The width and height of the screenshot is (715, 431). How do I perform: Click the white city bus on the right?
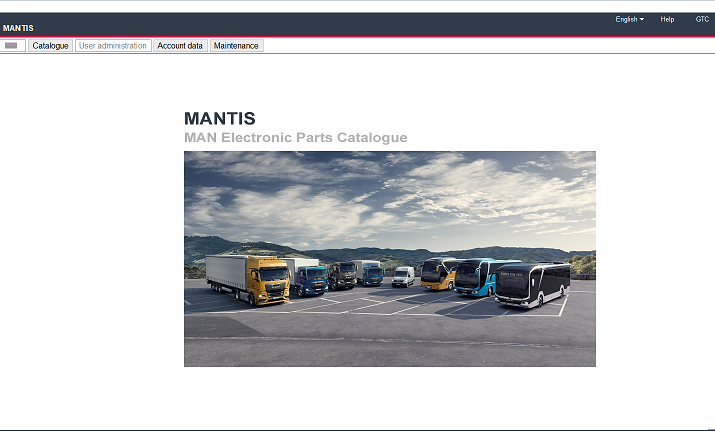[532, 285]
